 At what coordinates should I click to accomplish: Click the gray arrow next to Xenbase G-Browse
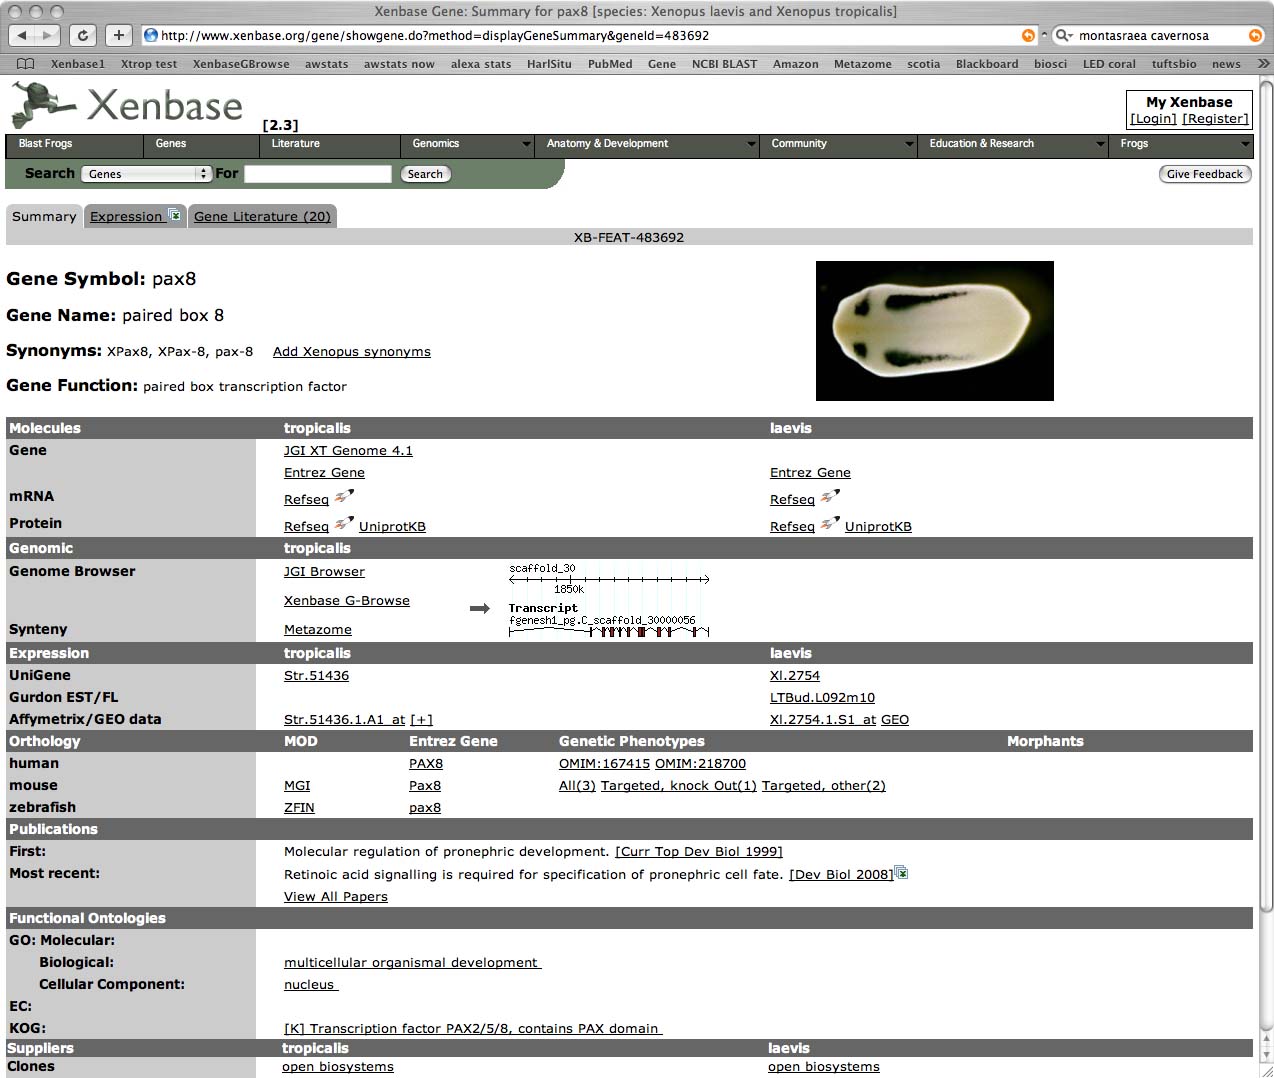[x=479, y=608]
